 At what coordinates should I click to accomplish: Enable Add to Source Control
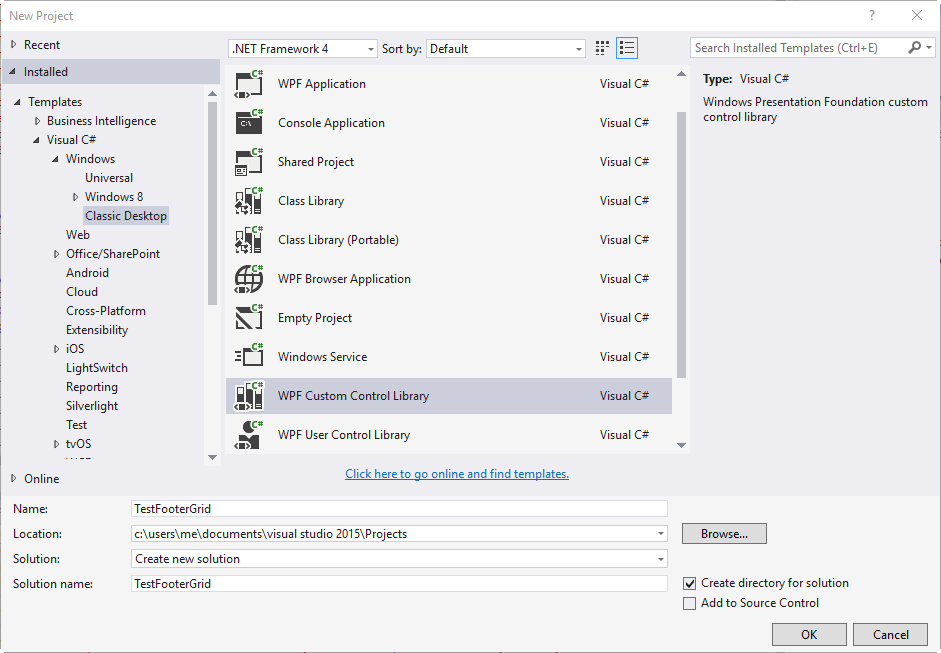pos(689,603)
